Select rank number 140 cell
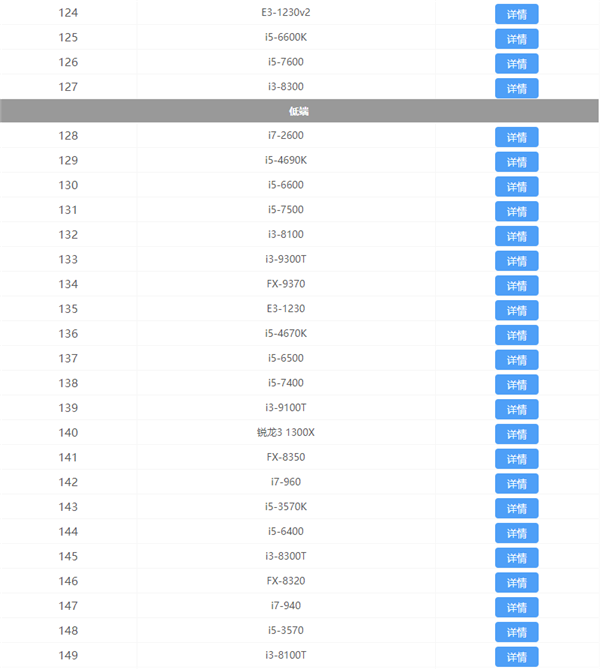600x669 pixels. 68,433
